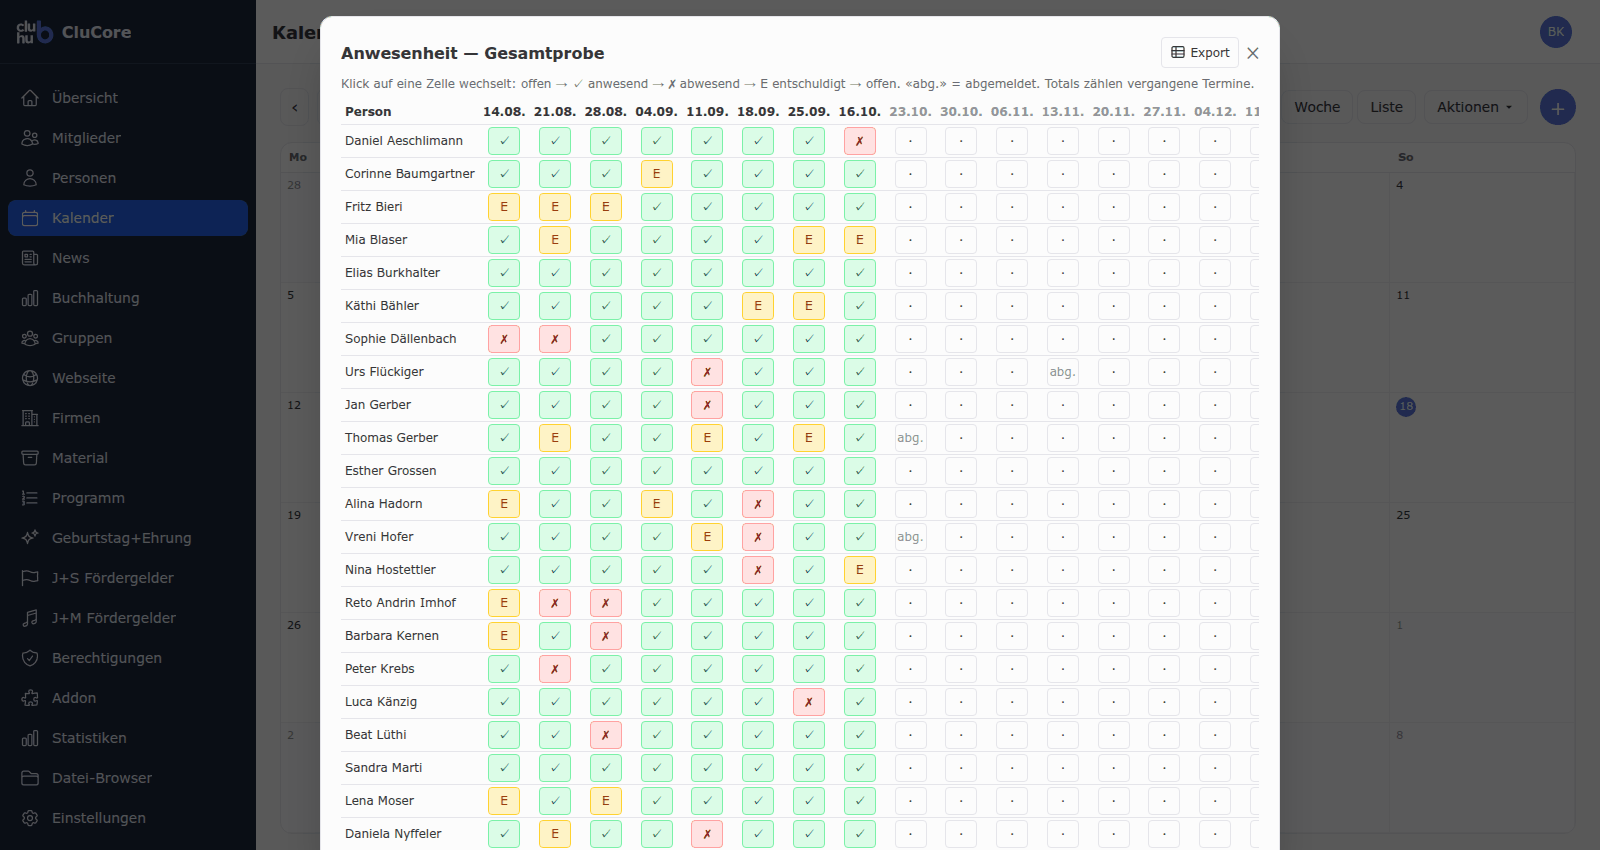Click the 16.10. column header
Viewport: 1600px width, 850px height.
859,112
